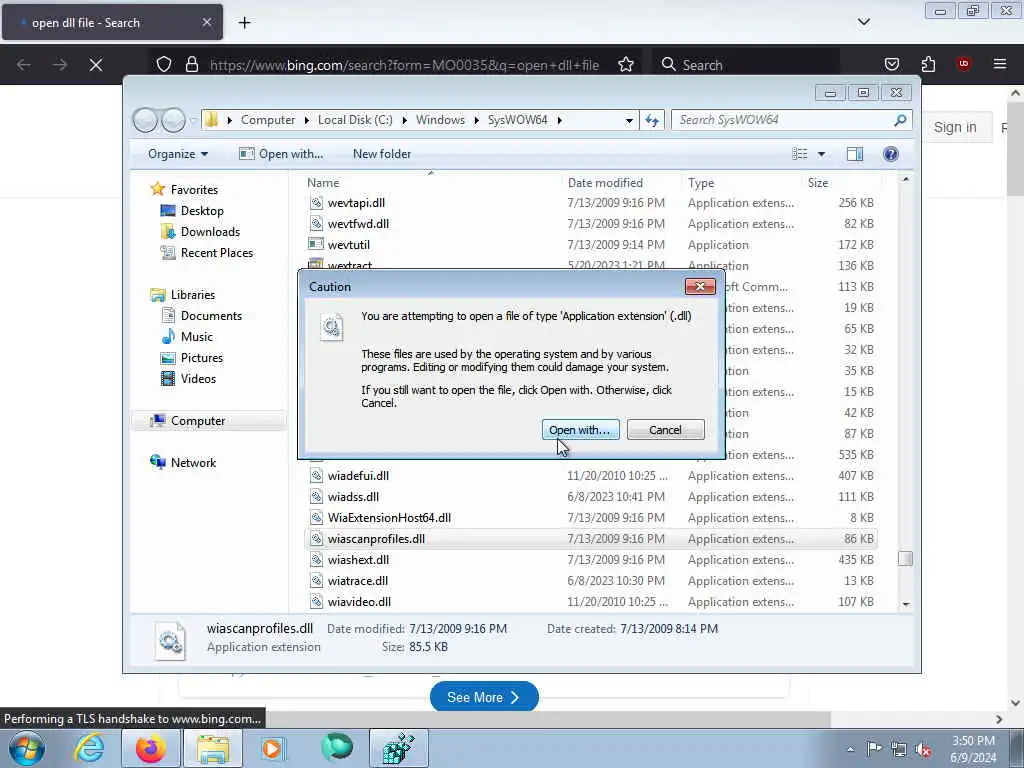Screen dimensions: 1024x768
Task: Click Explorer back navigation button
Action: [145, 120]
